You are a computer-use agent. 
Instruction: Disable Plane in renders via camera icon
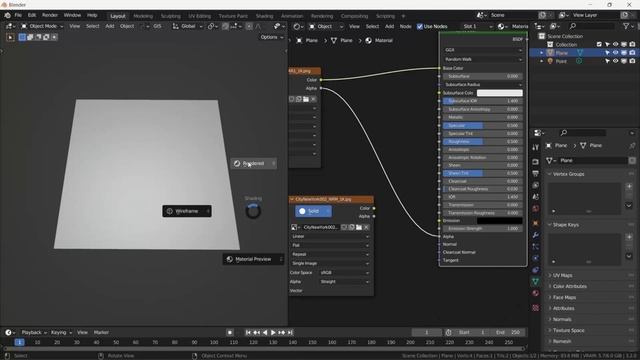tap(632, 53)
